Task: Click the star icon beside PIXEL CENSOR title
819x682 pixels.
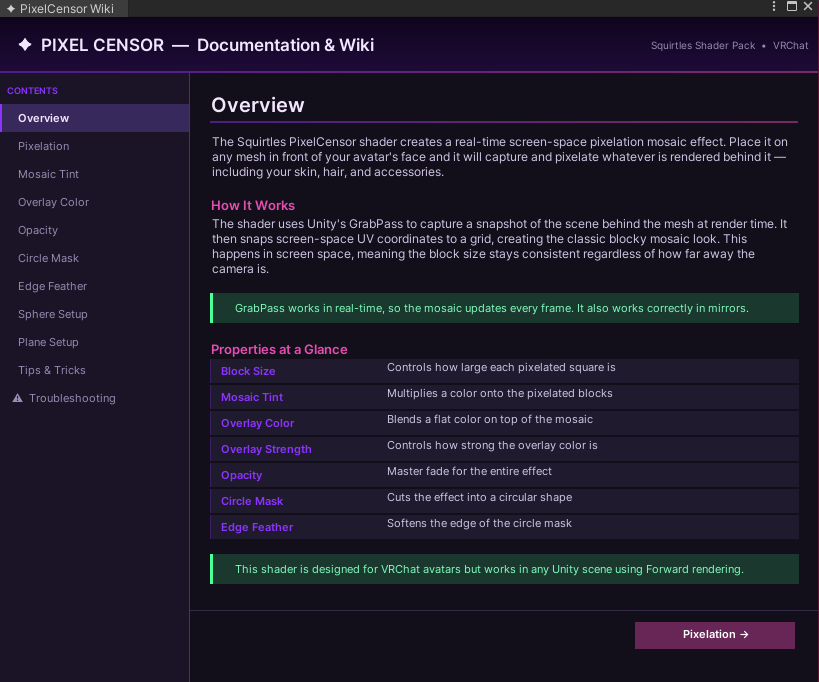Action: 25,45
